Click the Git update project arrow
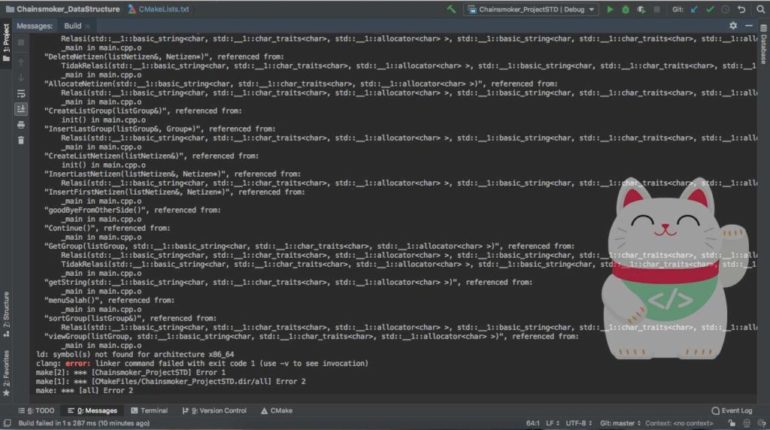Screen dimensions: 770x430 [693, 9]
